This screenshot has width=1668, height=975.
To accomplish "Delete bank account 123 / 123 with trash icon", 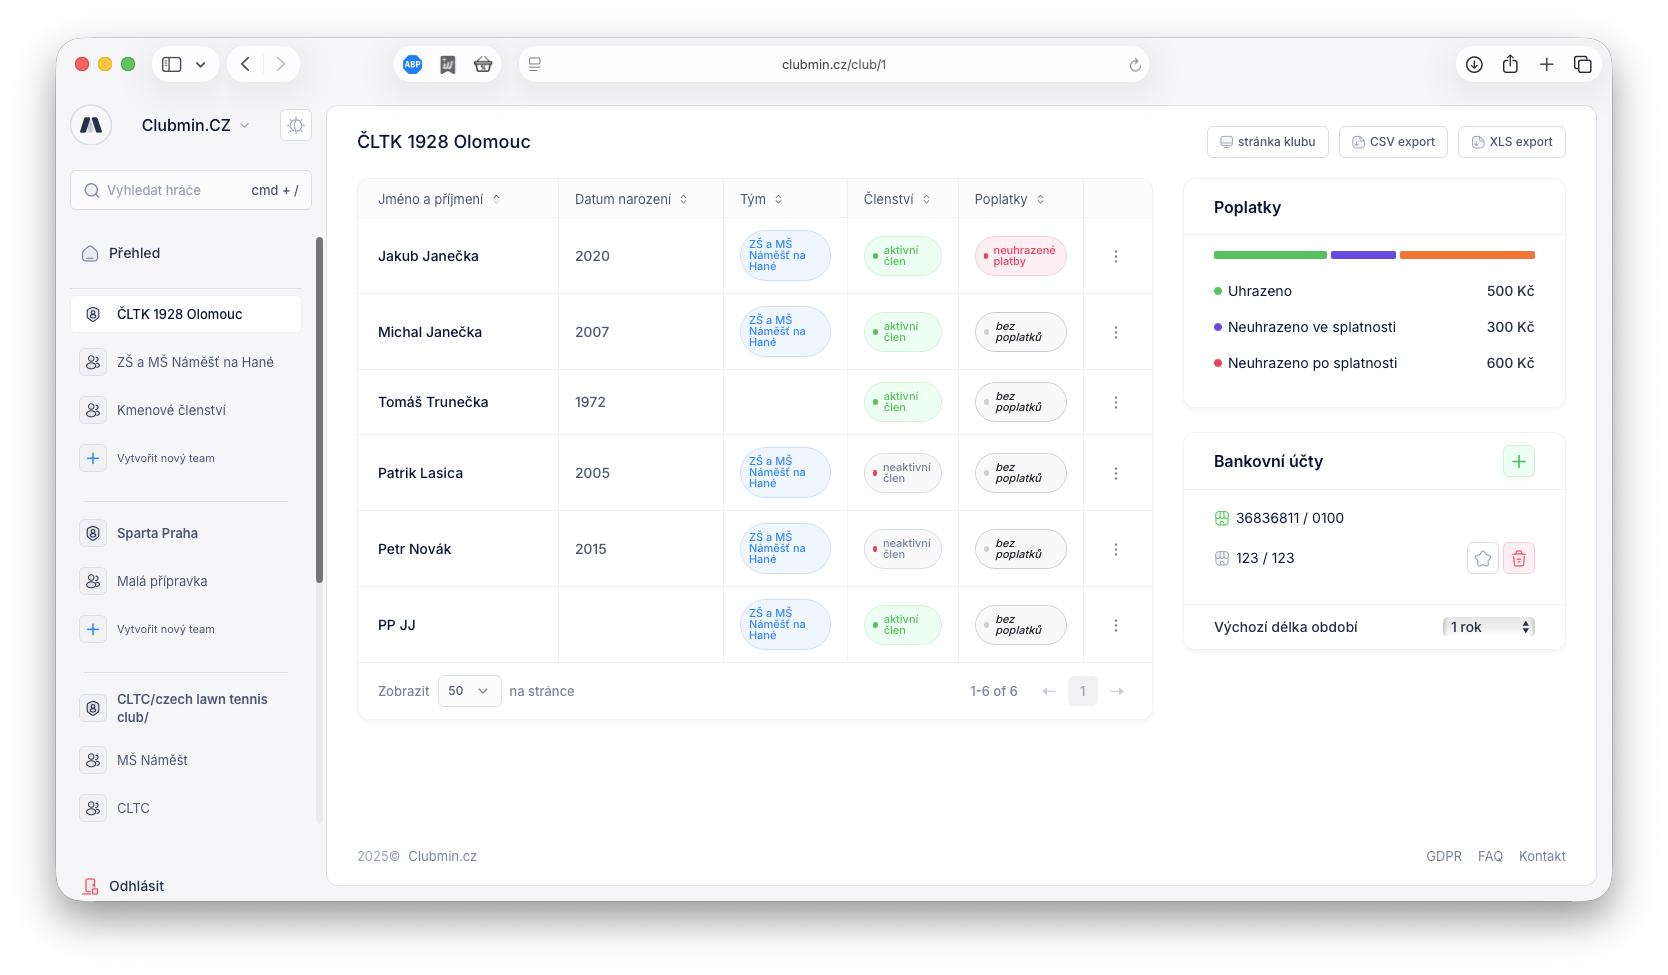I will 1518,558.
